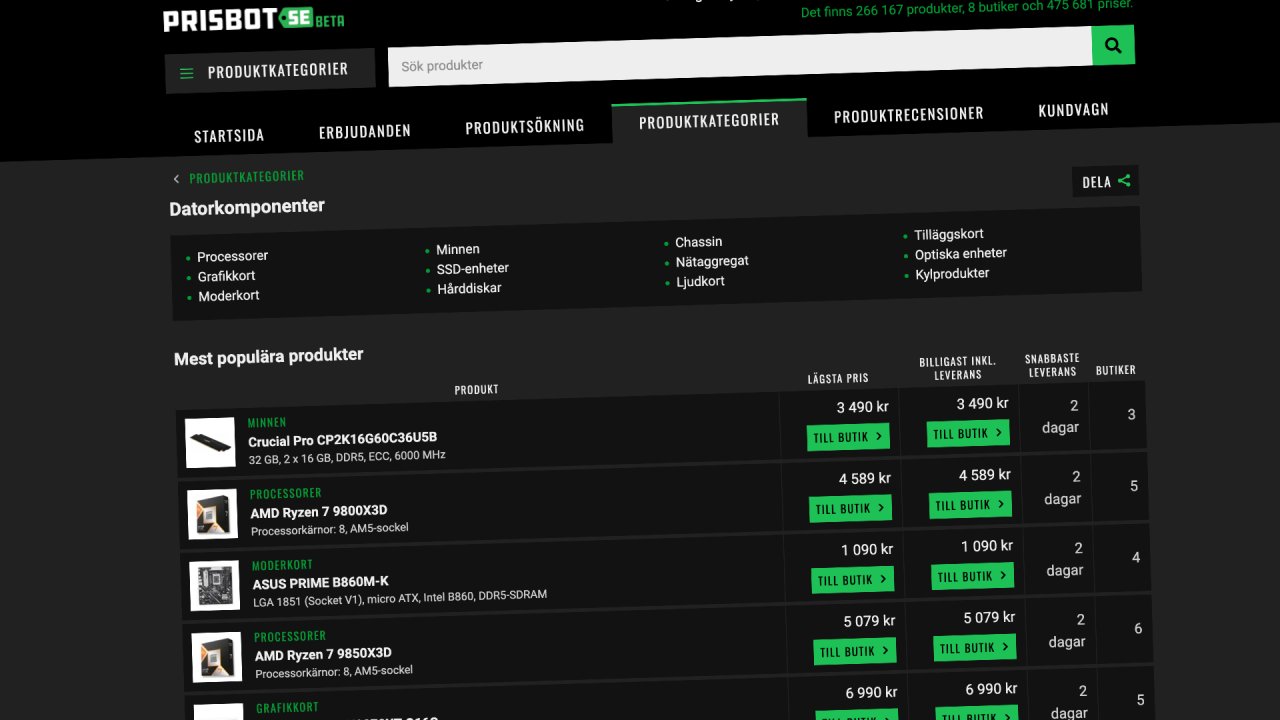Open the Crucial Pro CP2K16G60C36U5B product
The width and height of the screenshot is (1280, 720).
click(x=343, y=439)
